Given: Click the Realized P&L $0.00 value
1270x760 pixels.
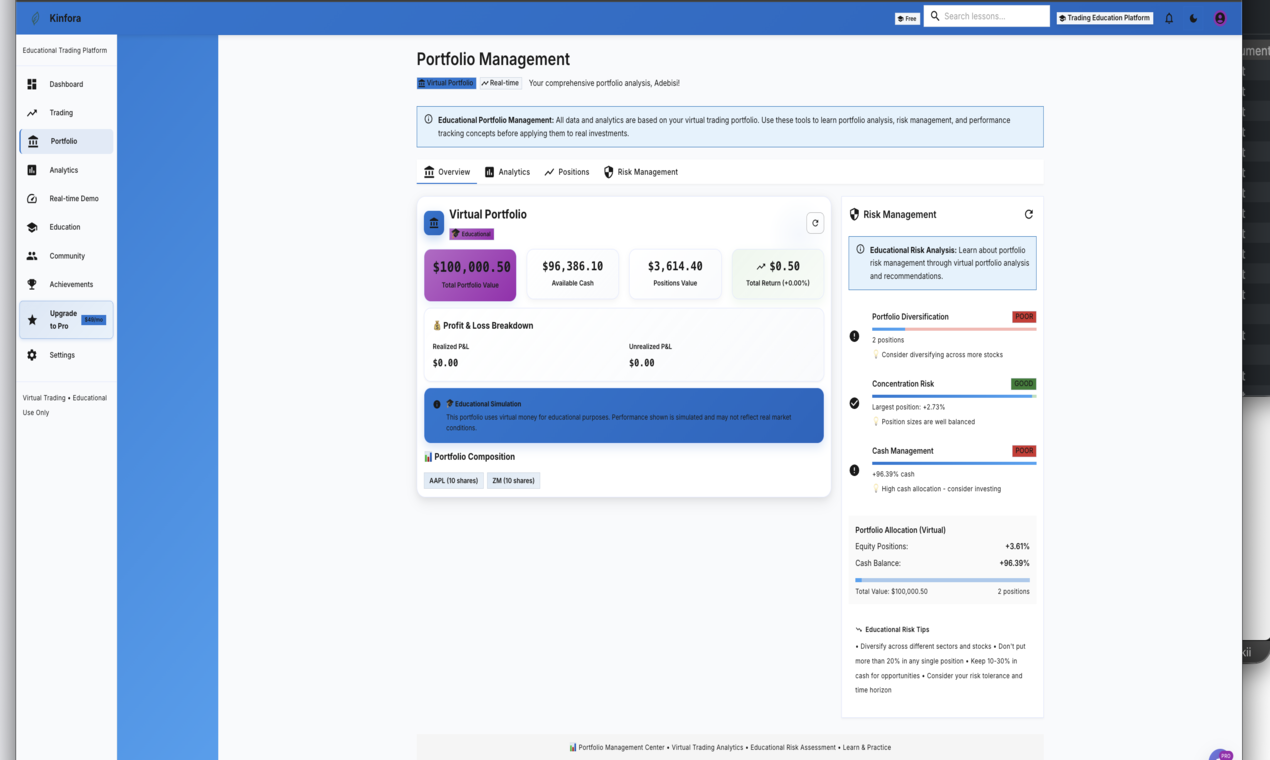Looking at the screenshot, I should (445, 363).
